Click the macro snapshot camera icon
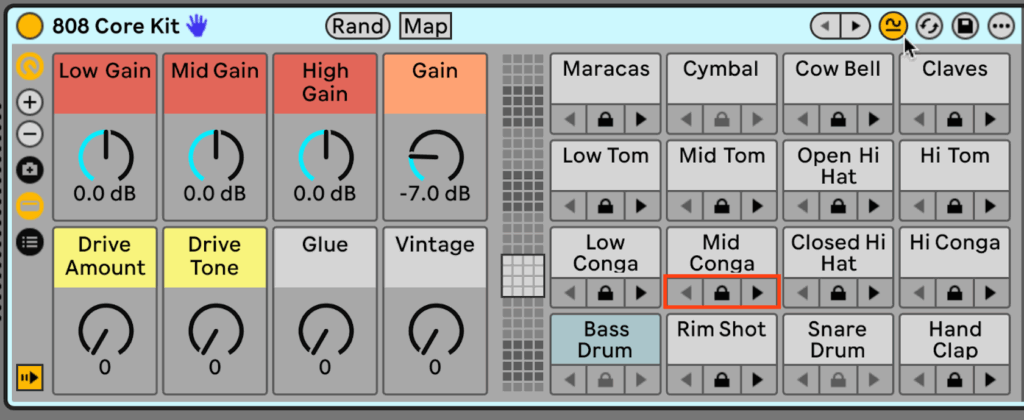Viewport: 1024px width, 420px height. 30,170
